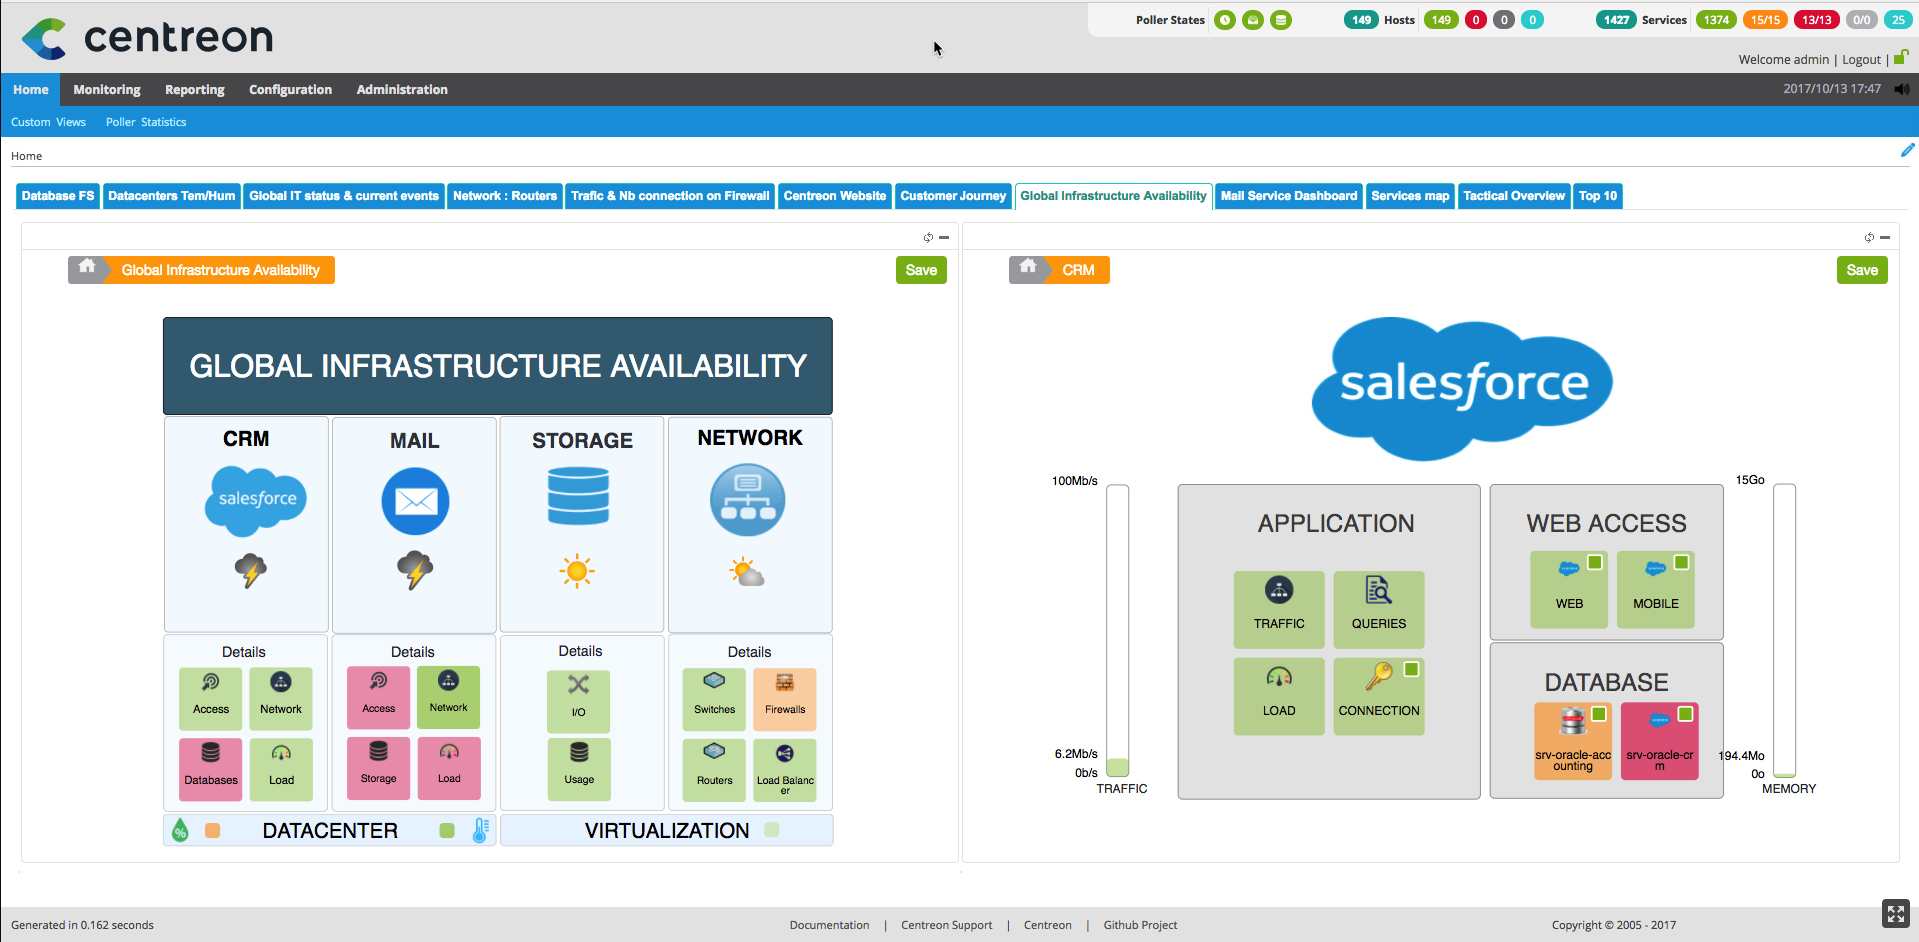Screen dimensions: 1919x942
Task: Collapse the Global Infrastructure Availability widget
Action: pyautogui.click(x=944, y=237)
